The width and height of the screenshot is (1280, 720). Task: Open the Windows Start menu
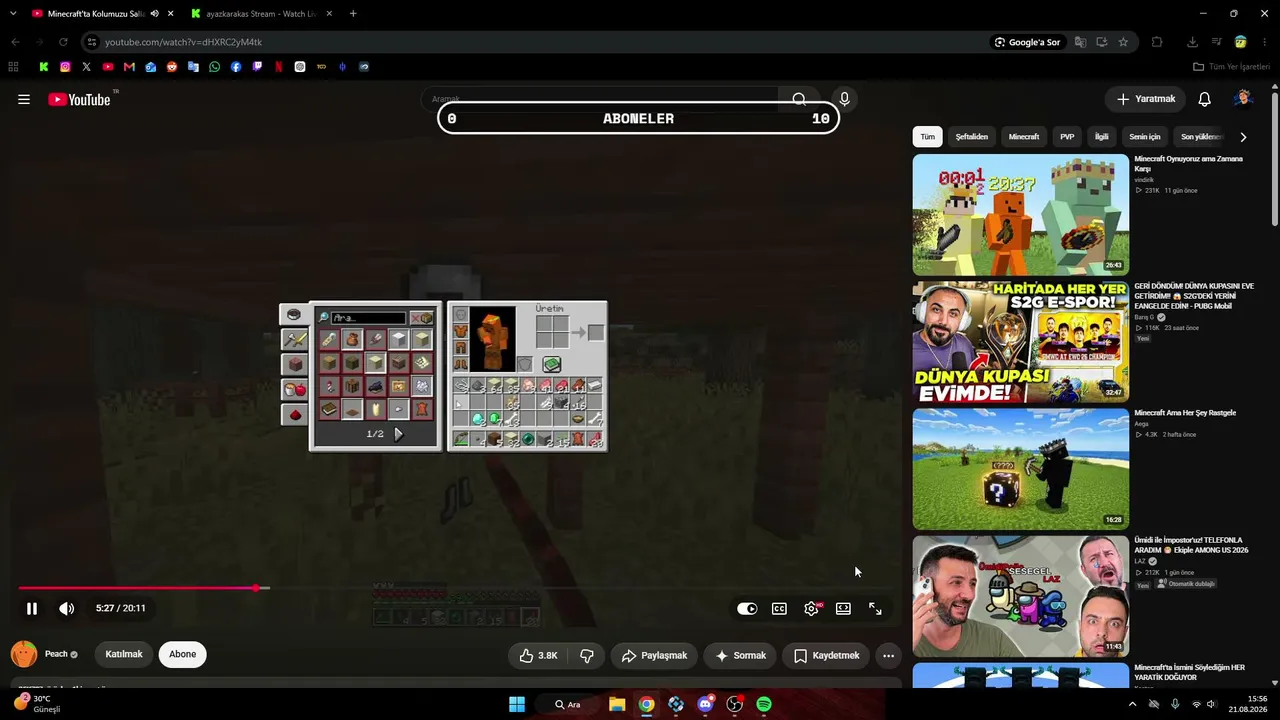[517, 704]
